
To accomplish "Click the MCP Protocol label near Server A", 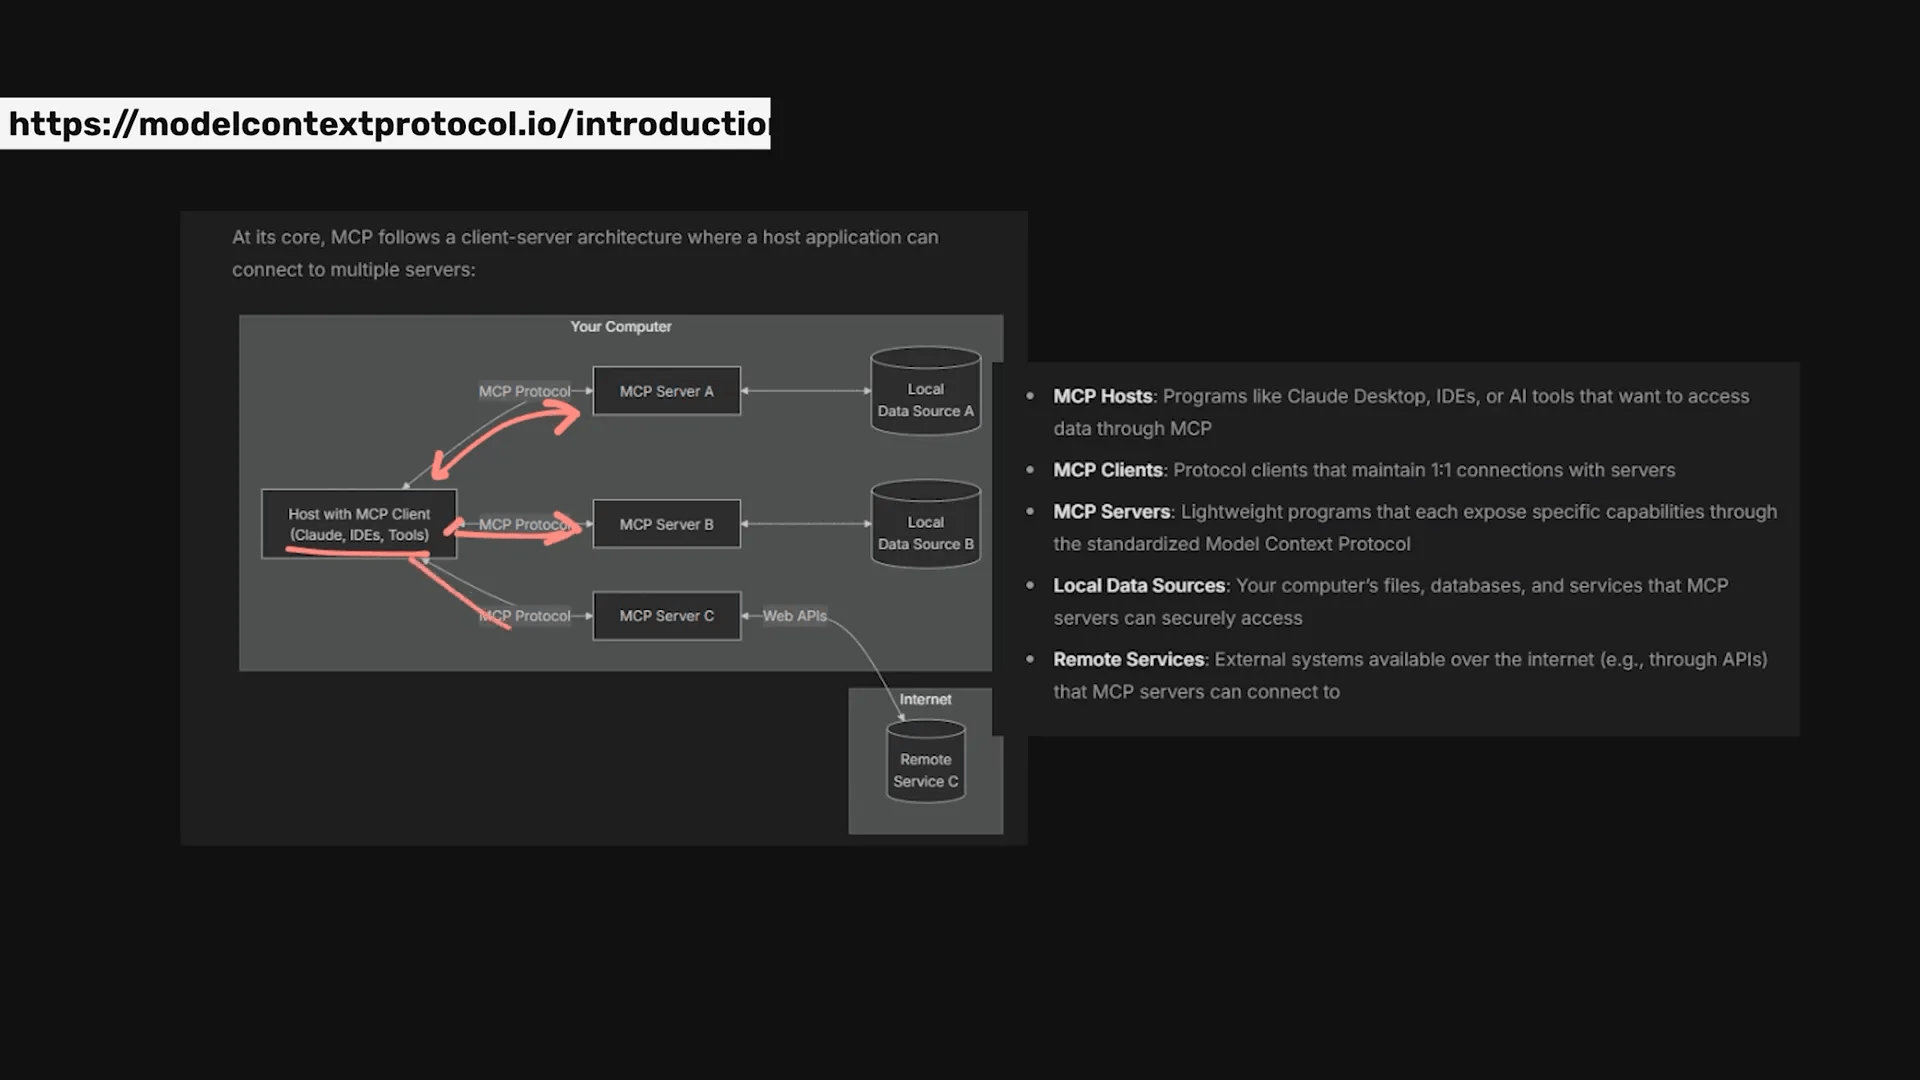I will coord(525,391).
